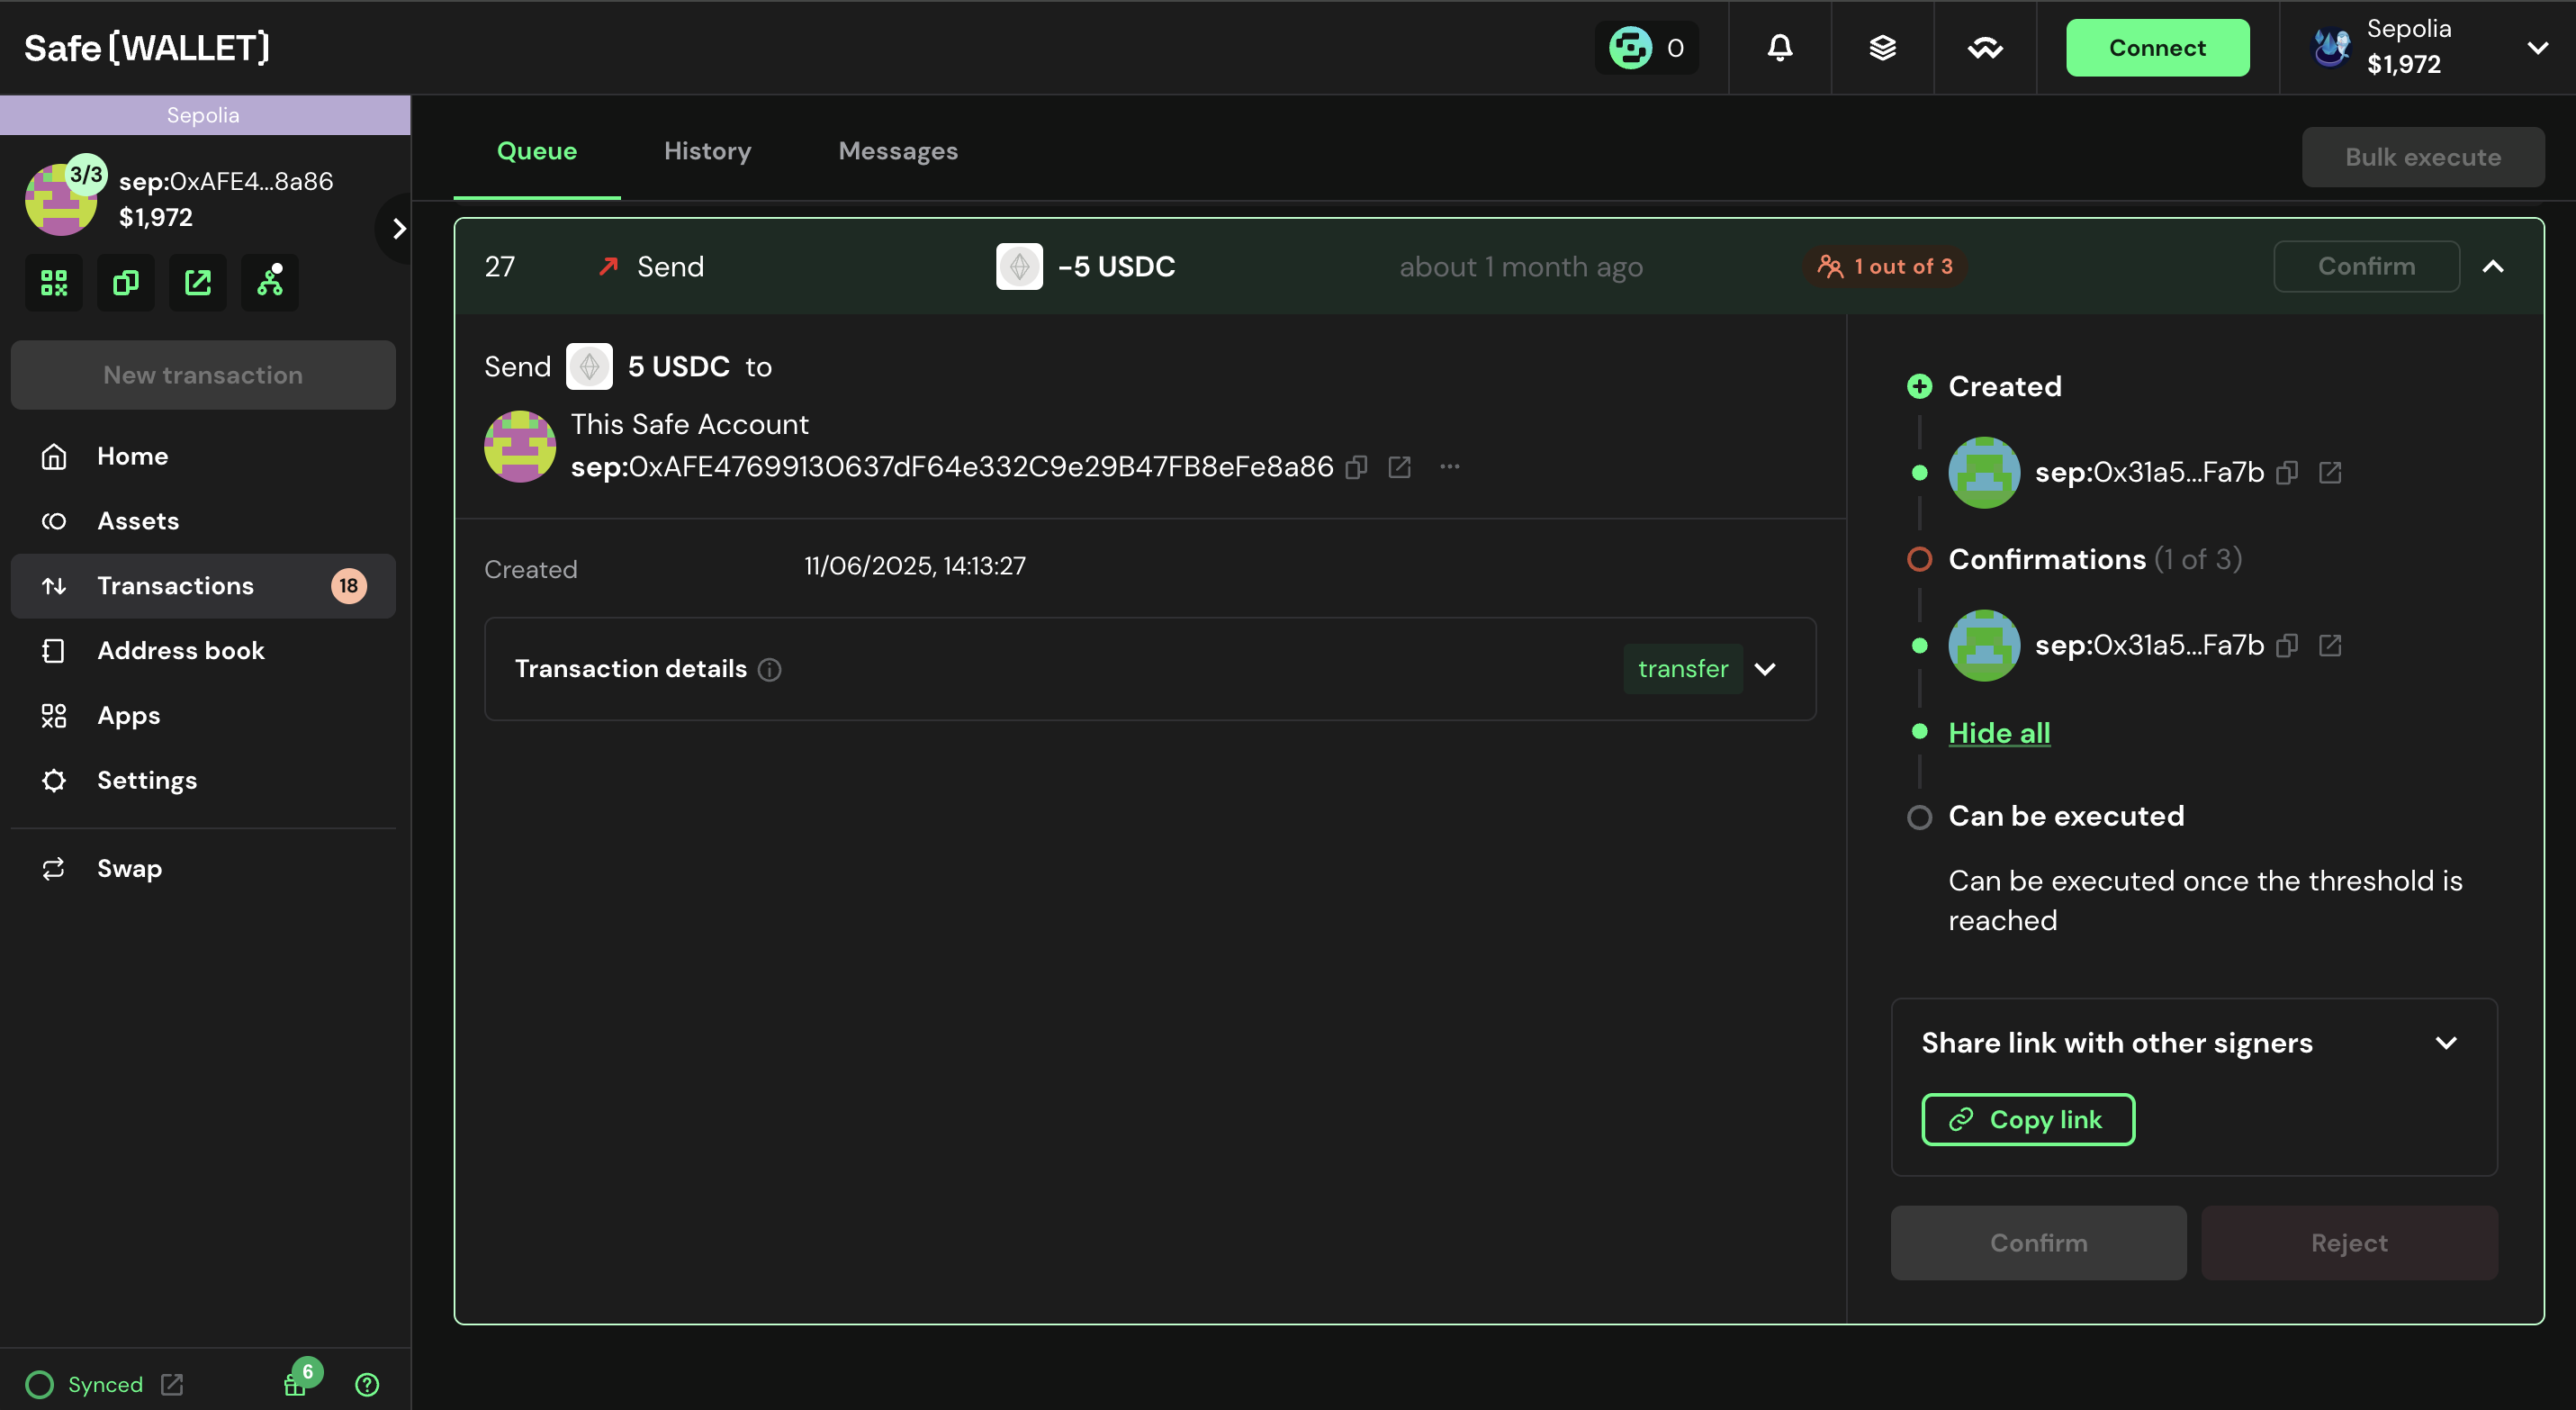Click the green transfer tag
Viewport: 2576px width, 1410px height.
pos(1683,669)
